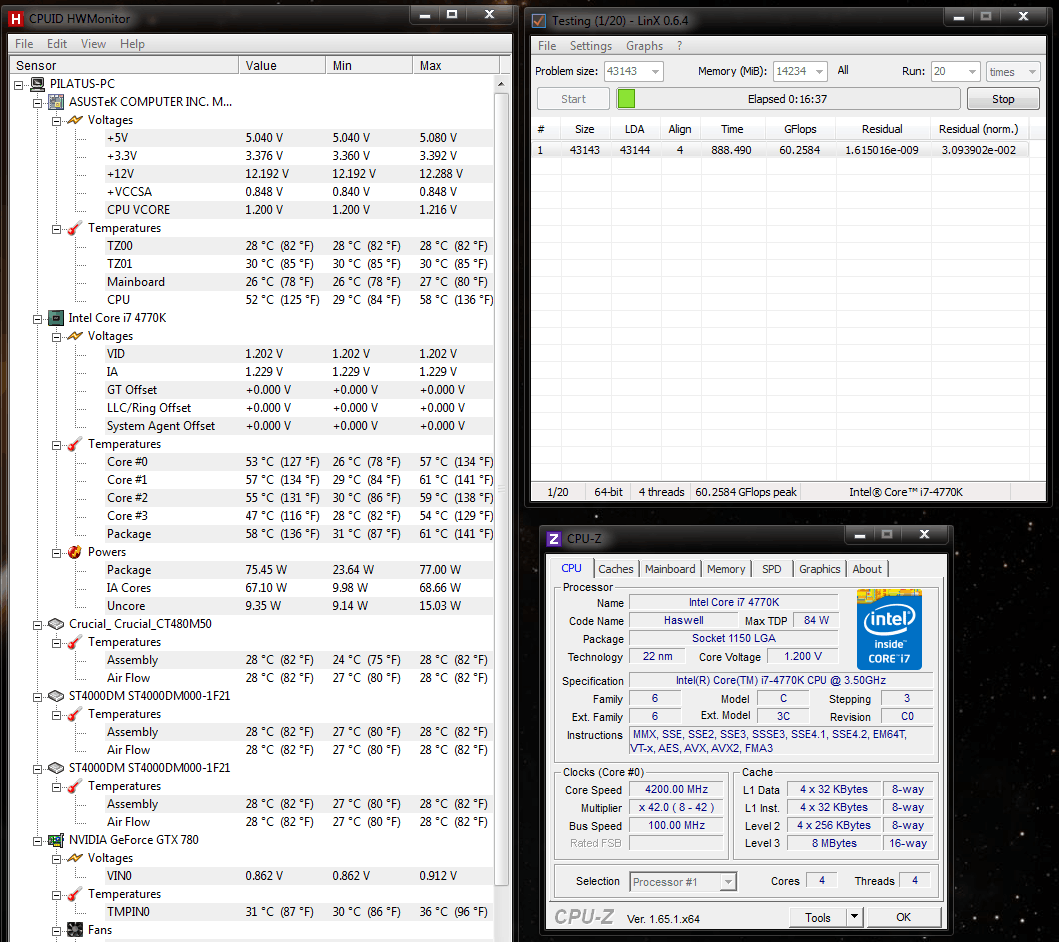The height and width of the screenshot is (942, 1059).
Task: Click the greyed Start button in LinX
Action: (573, 99)
